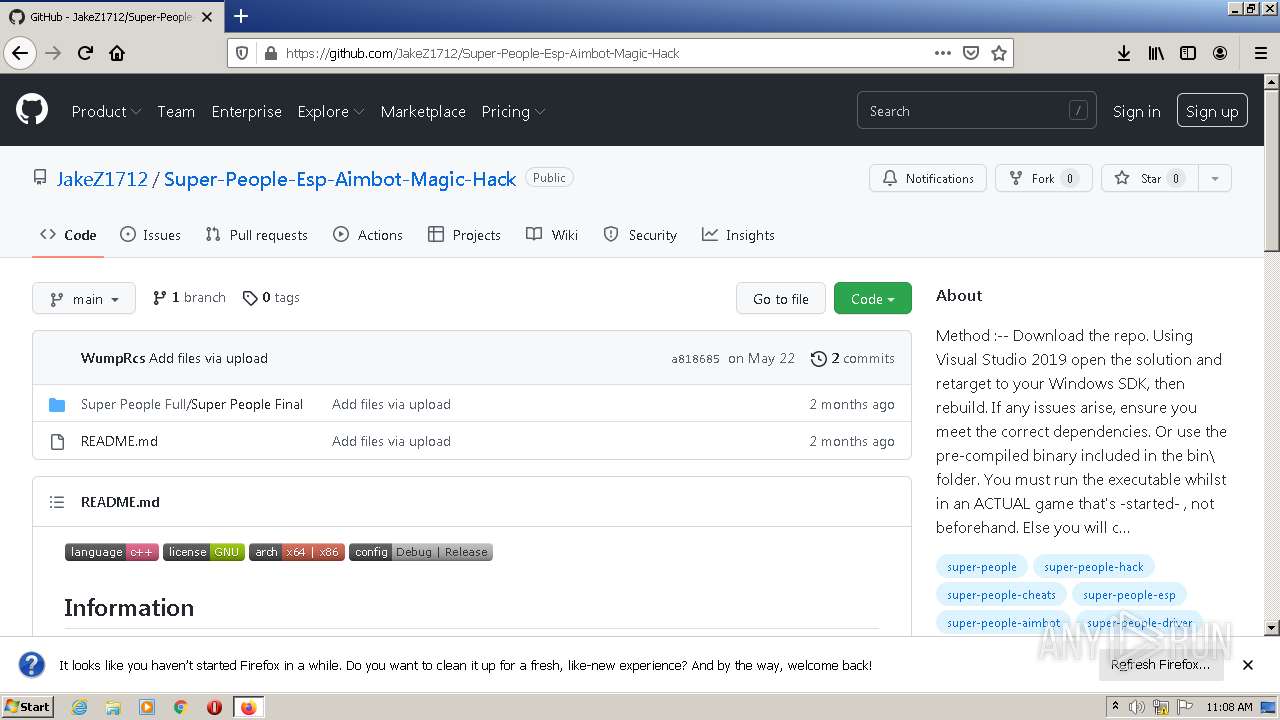Open the Firefox downloads arrow icon
The image size is (1280, 720).
pos(1124,53)
